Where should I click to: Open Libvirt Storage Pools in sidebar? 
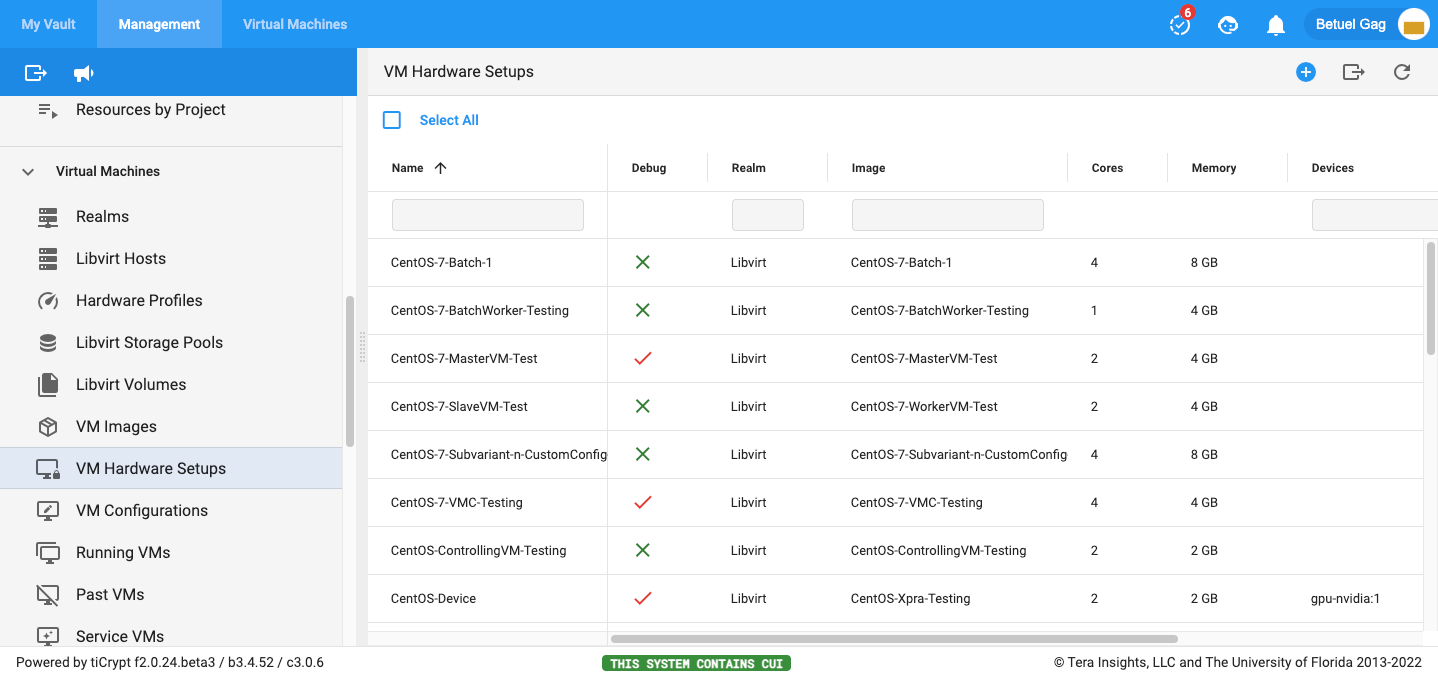(149, 342)
